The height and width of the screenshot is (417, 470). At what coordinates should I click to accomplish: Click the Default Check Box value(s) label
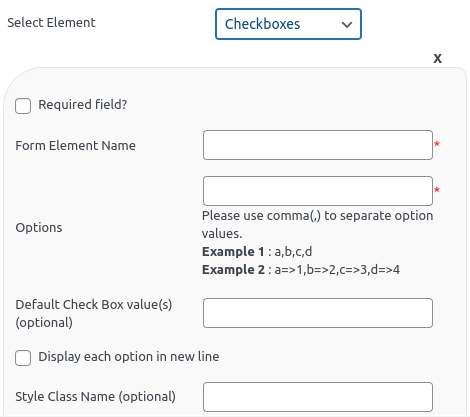[94, 313]
